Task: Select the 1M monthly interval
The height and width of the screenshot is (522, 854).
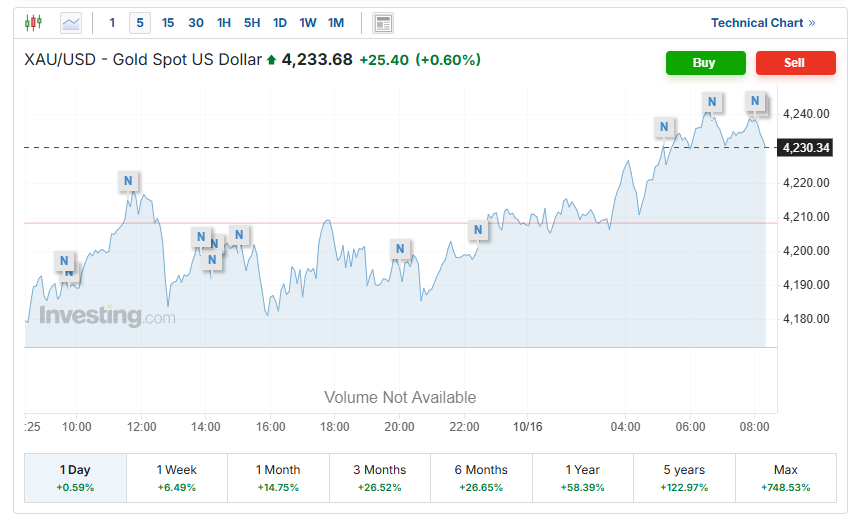Action: (x=336, y=23)
